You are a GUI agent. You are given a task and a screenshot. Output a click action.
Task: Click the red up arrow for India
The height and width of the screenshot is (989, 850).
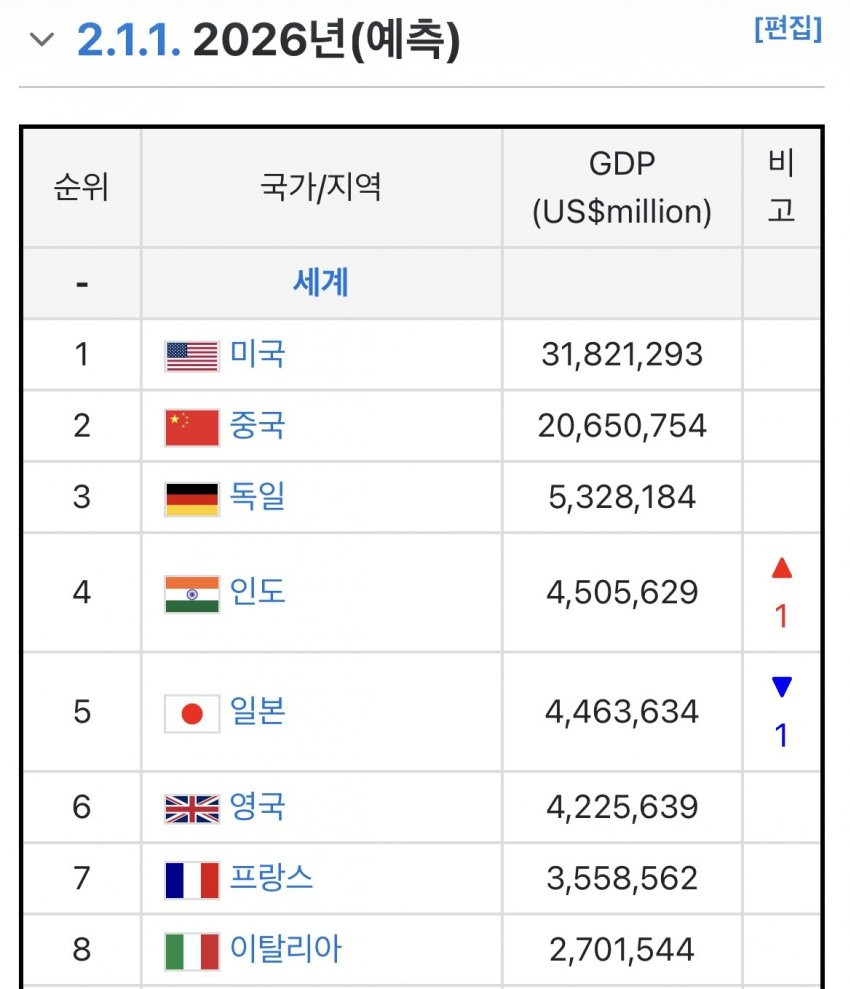(x=782, y=569)
